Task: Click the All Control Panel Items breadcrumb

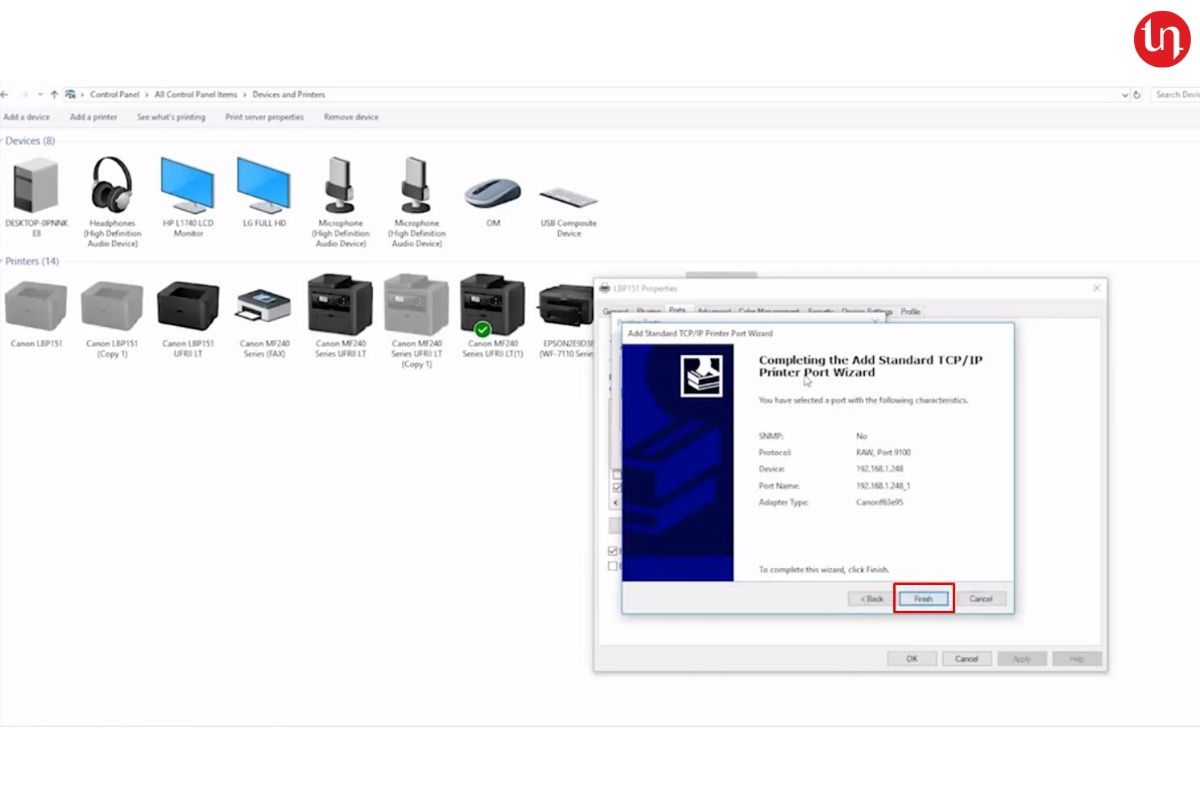Action: coord(196,94)
